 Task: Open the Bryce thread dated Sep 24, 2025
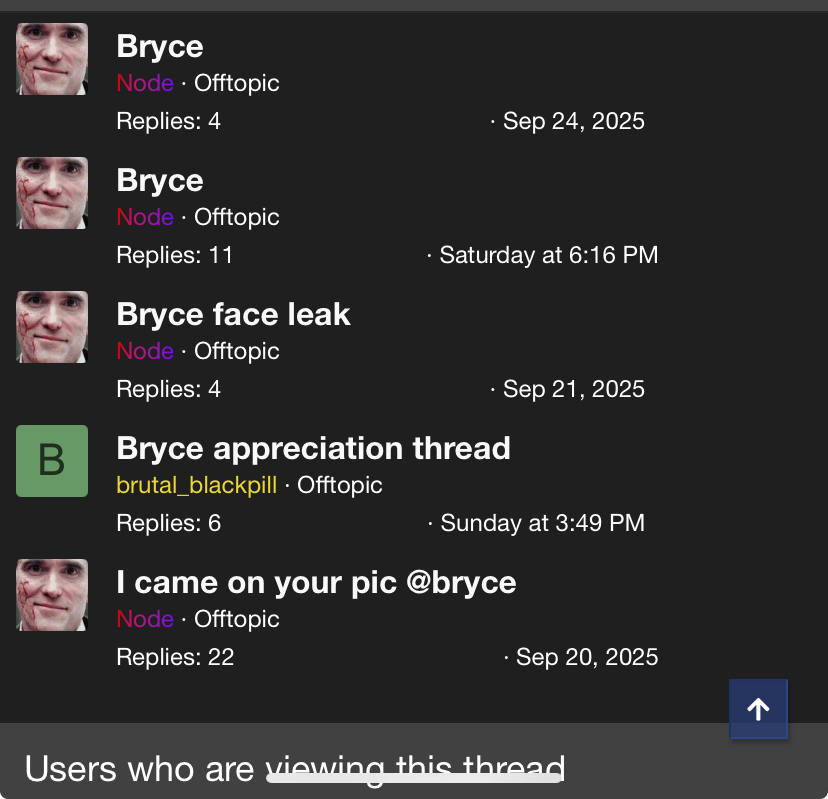(x=160, y=47)
